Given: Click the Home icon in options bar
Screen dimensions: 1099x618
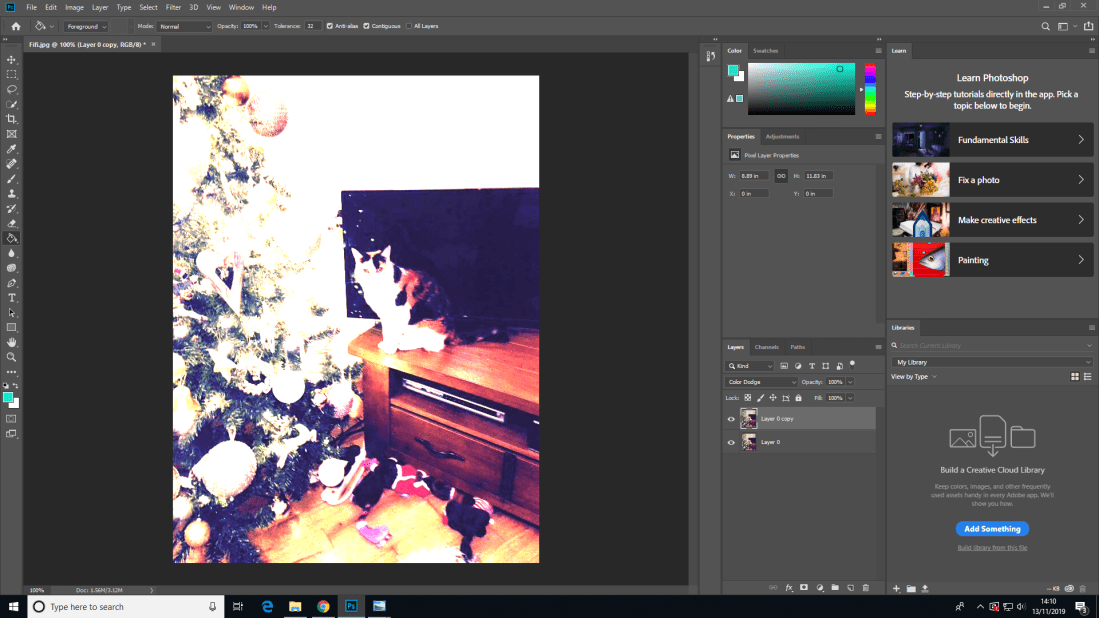Looking at the screenshot, I should click(15, 26).
